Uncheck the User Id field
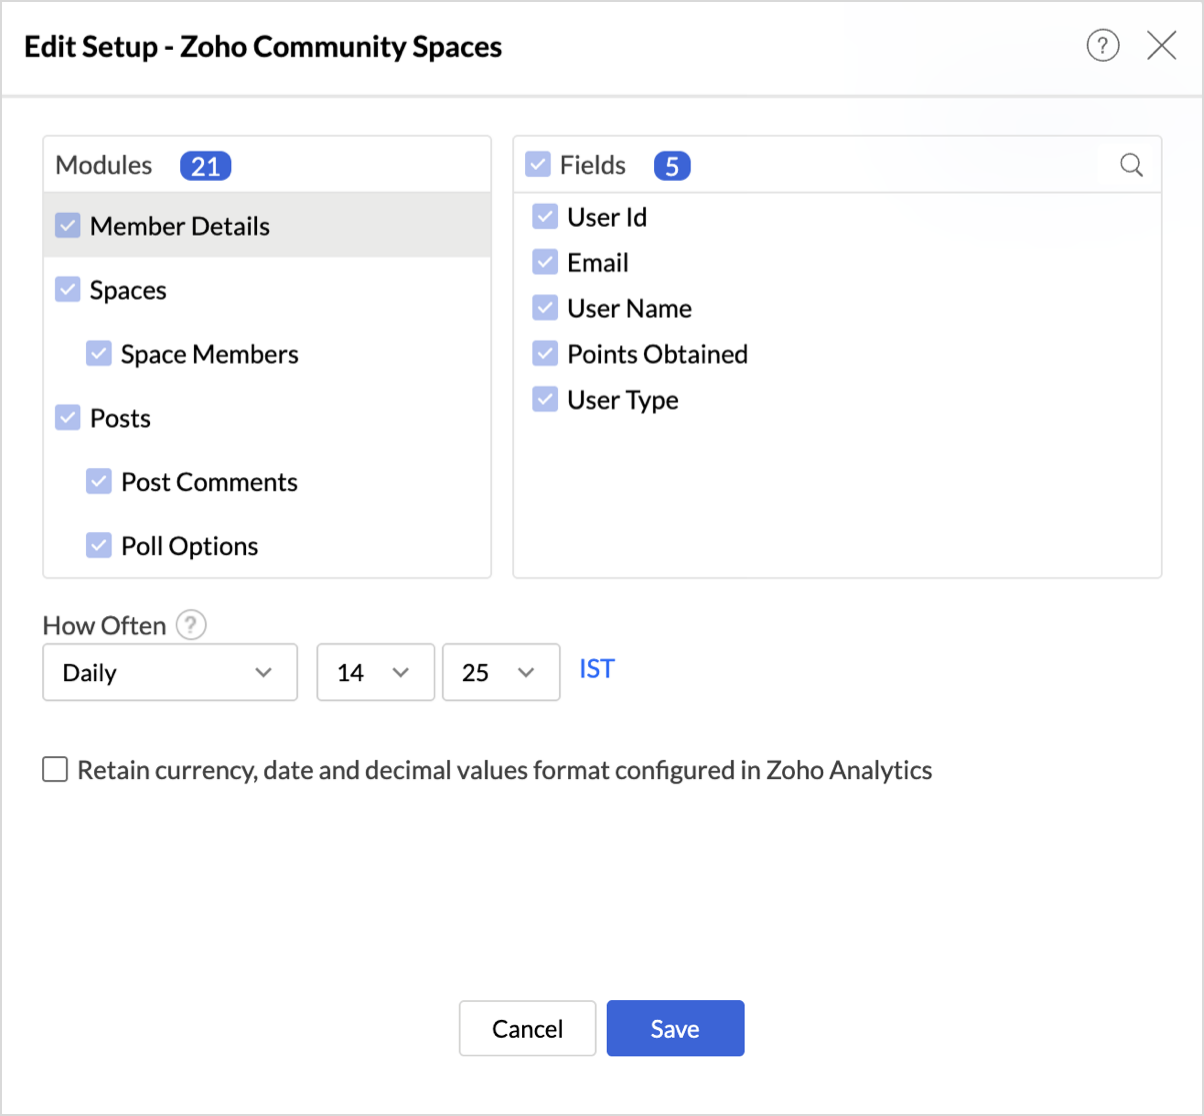1204x1116 pixels. pyautogui.click(x=545, y=217)
